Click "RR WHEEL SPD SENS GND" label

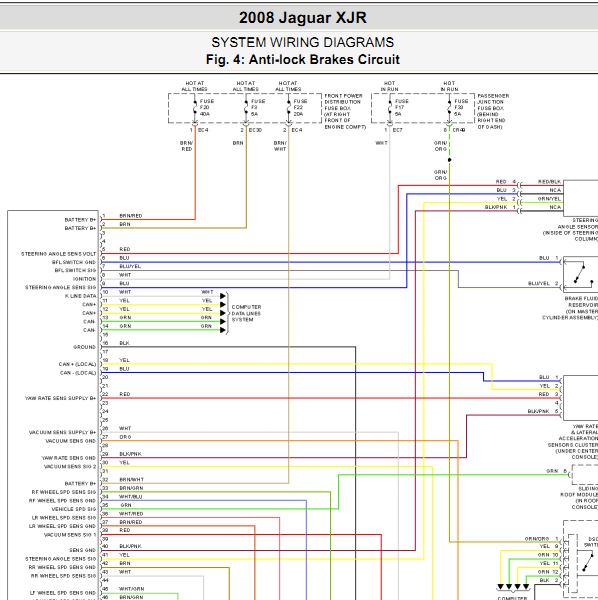pos(63,567)
